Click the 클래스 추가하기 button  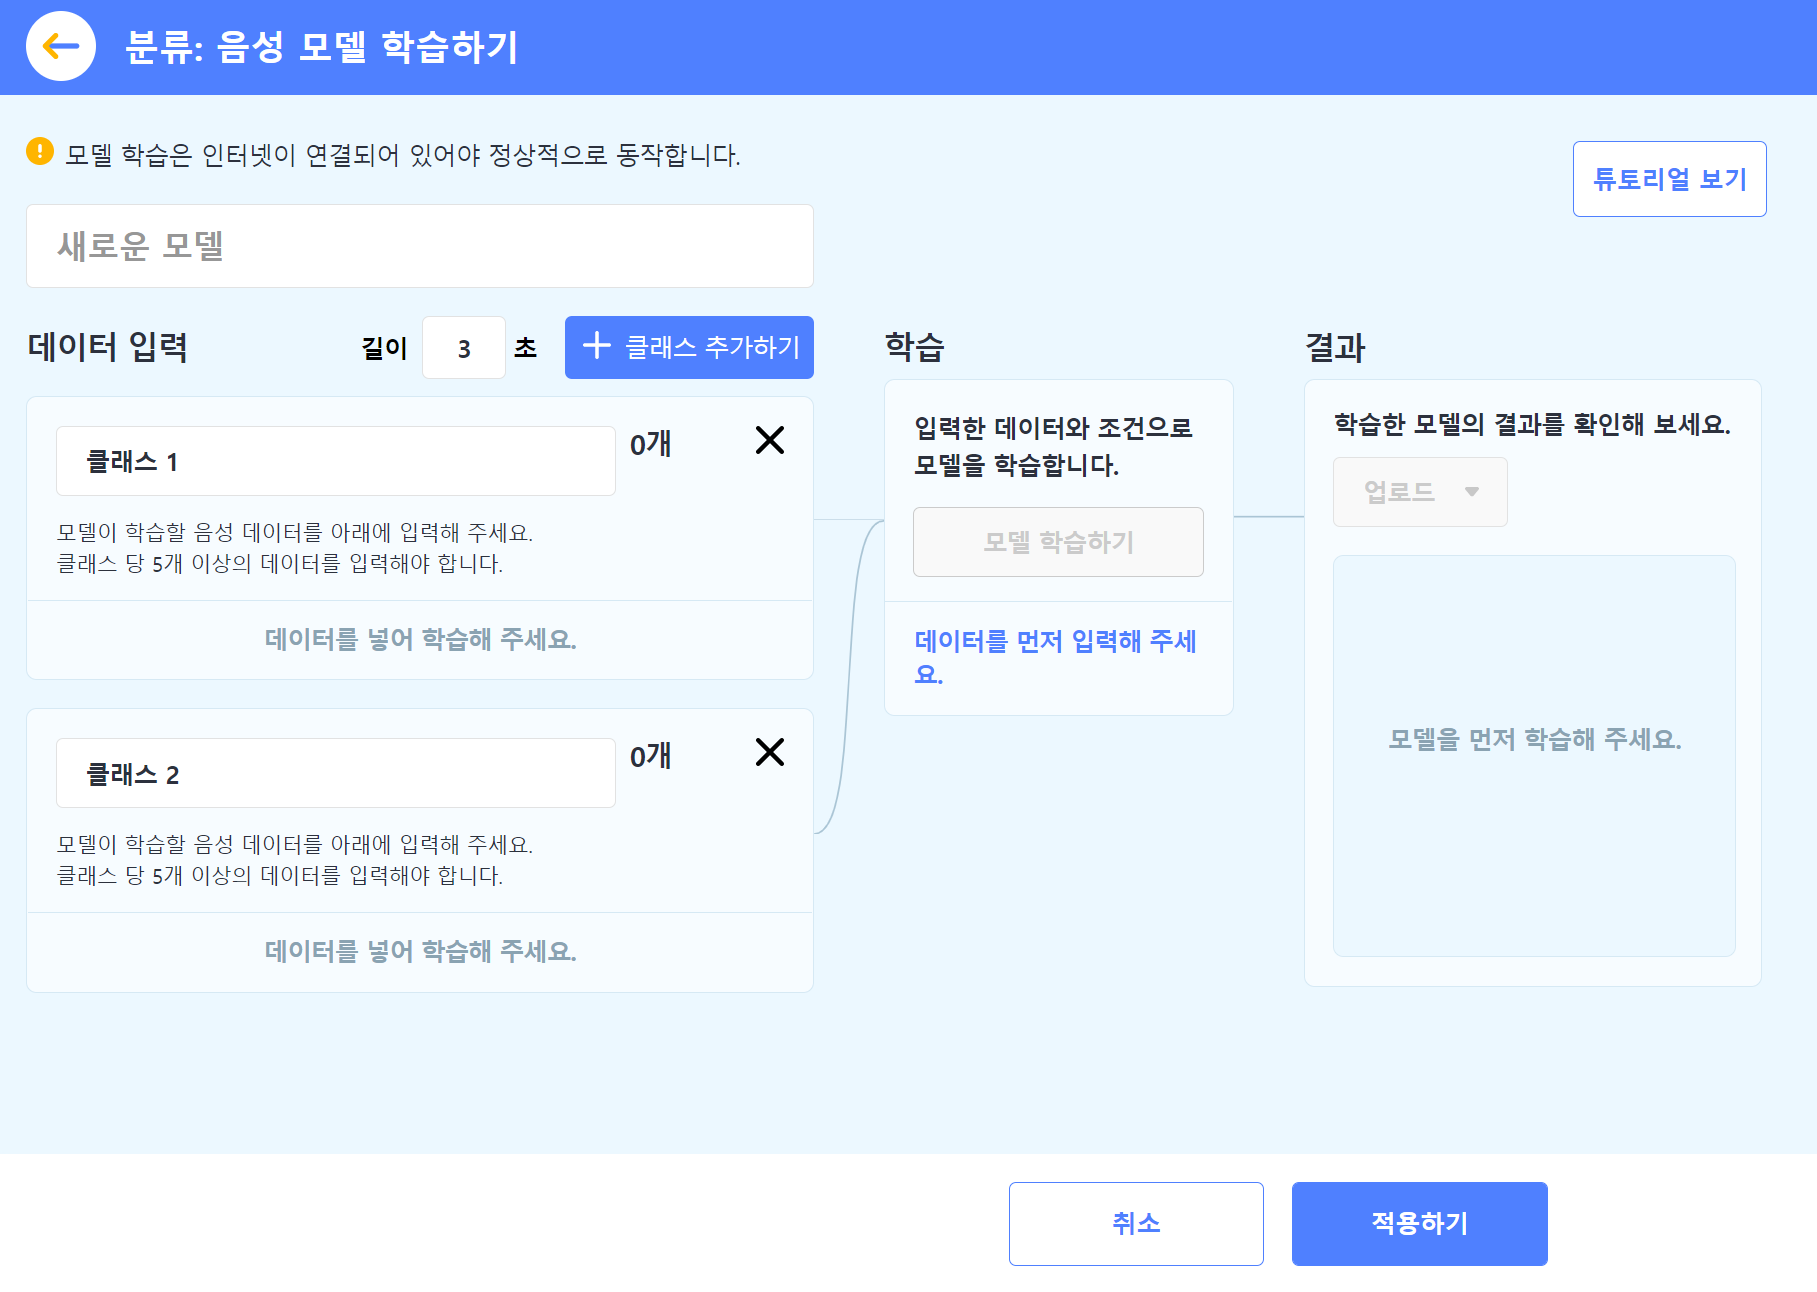click(689, 347)
